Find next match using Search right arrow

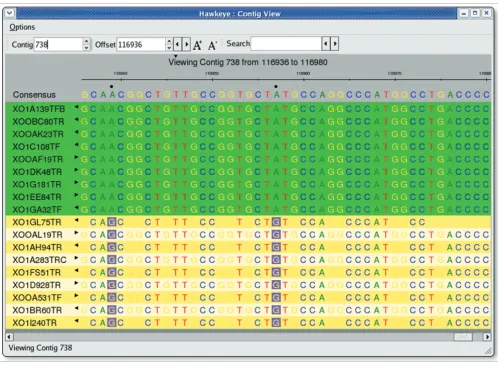(x=335, y=44)
